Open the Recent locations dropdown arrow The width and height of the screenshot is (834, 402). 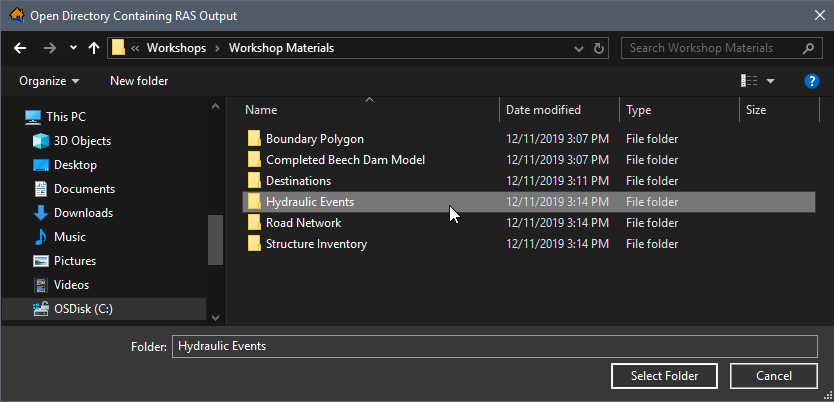[x=73, y=48]
